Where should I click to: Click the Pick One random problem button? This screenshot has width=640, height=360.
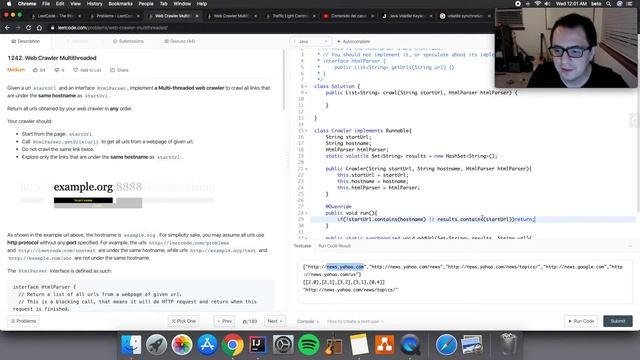point(184,321)
